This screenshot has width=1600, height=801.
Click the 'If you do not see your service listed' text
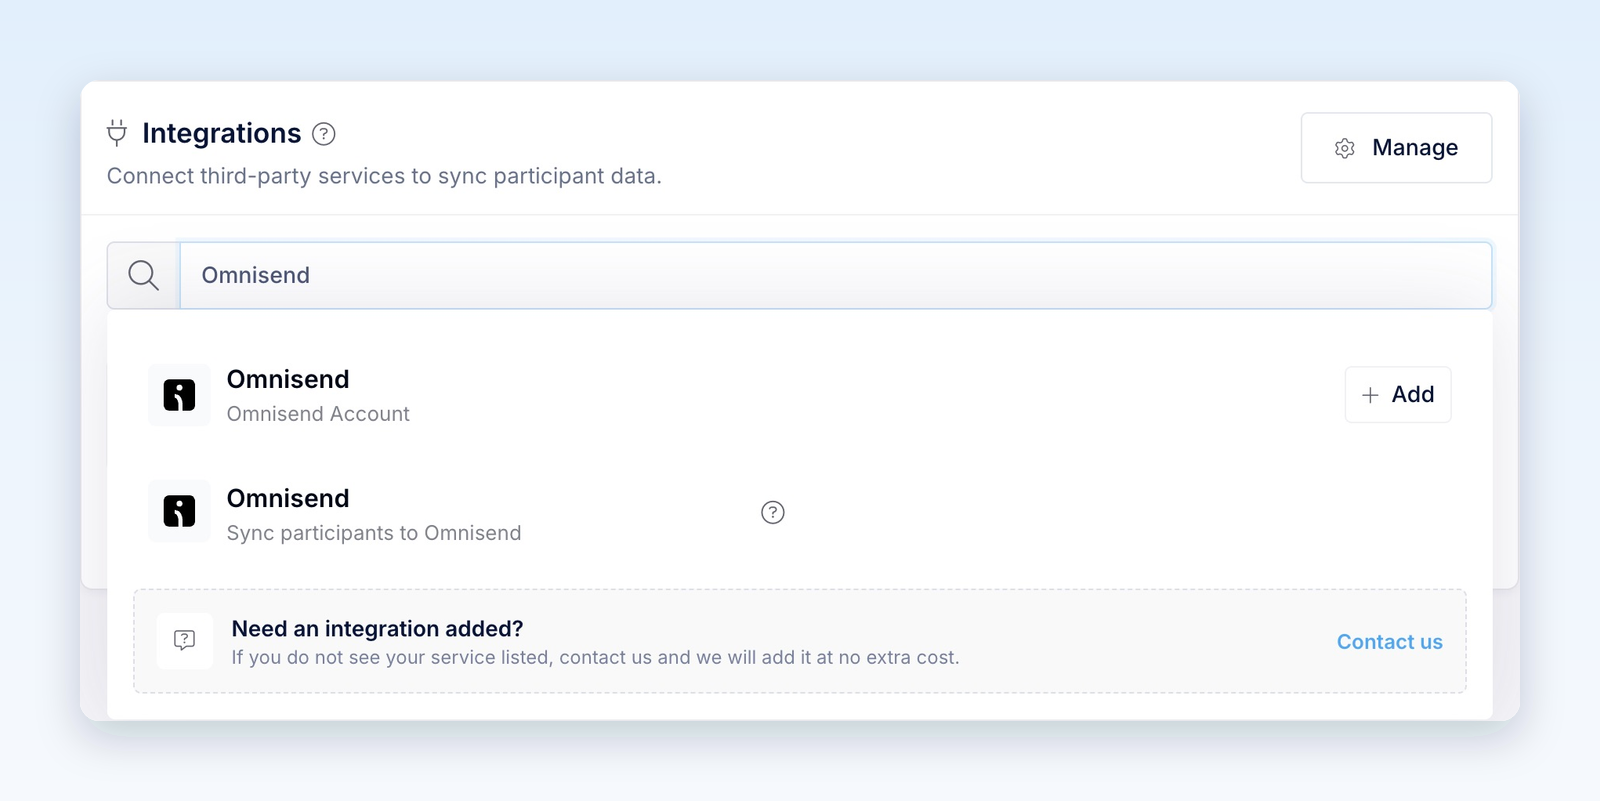pyautogui.click(x=595, y=657)
